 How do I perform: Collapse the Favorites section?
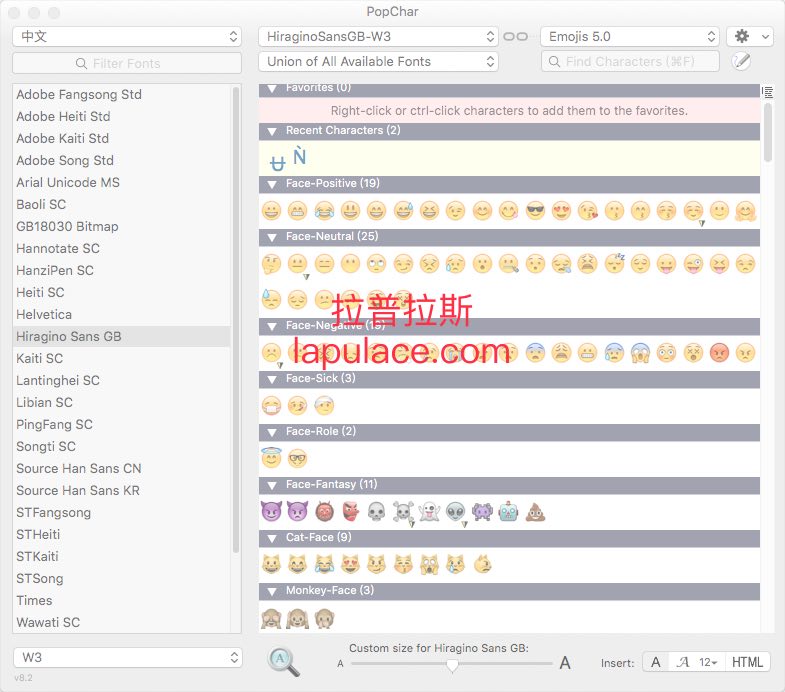(x=272, y=89)
